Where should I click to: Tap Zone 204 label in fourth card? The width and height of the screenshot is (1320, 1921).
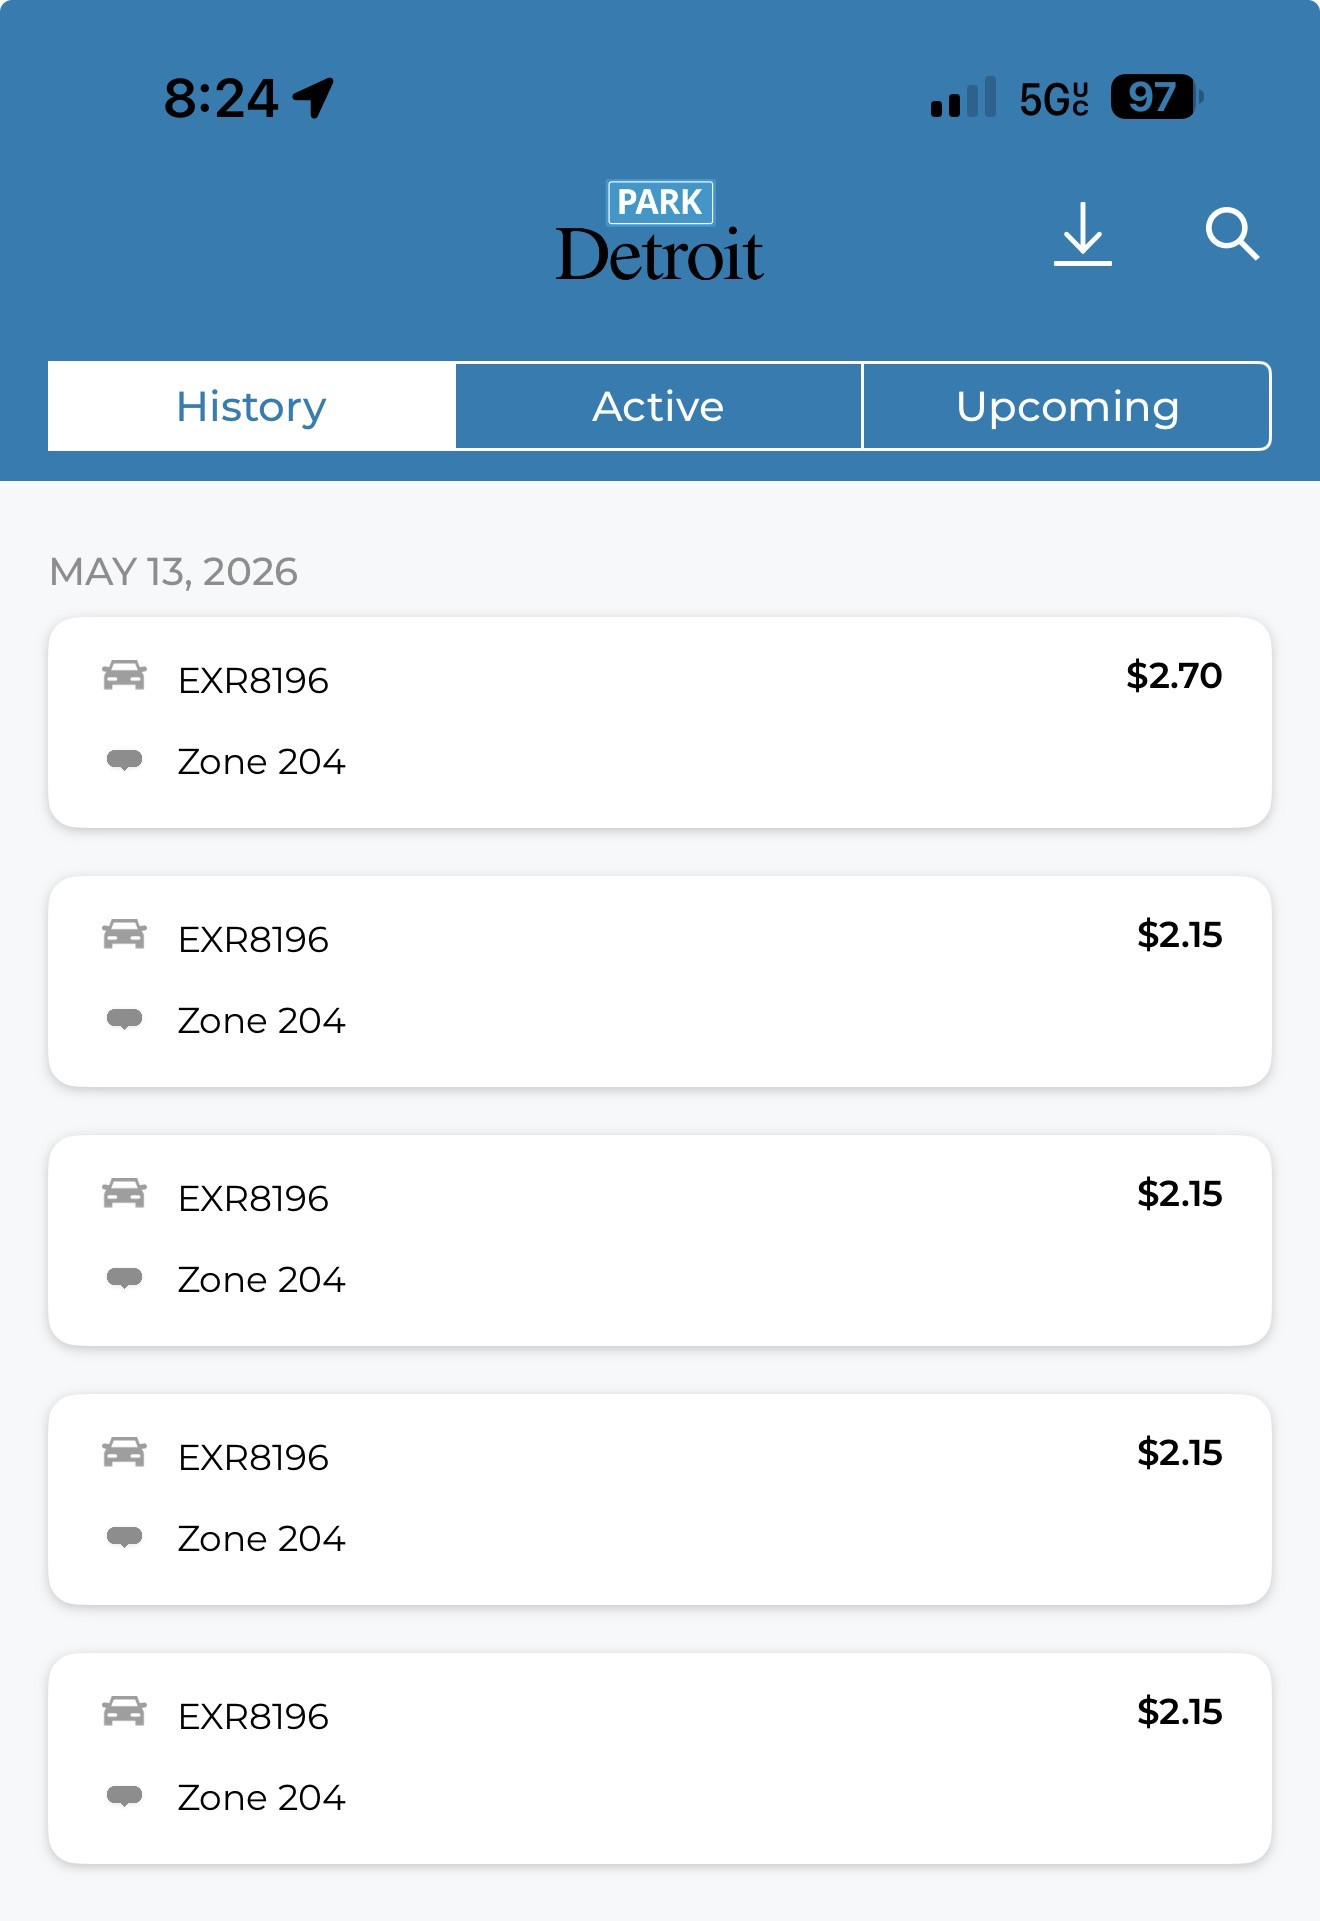[x=261, y=1539]
